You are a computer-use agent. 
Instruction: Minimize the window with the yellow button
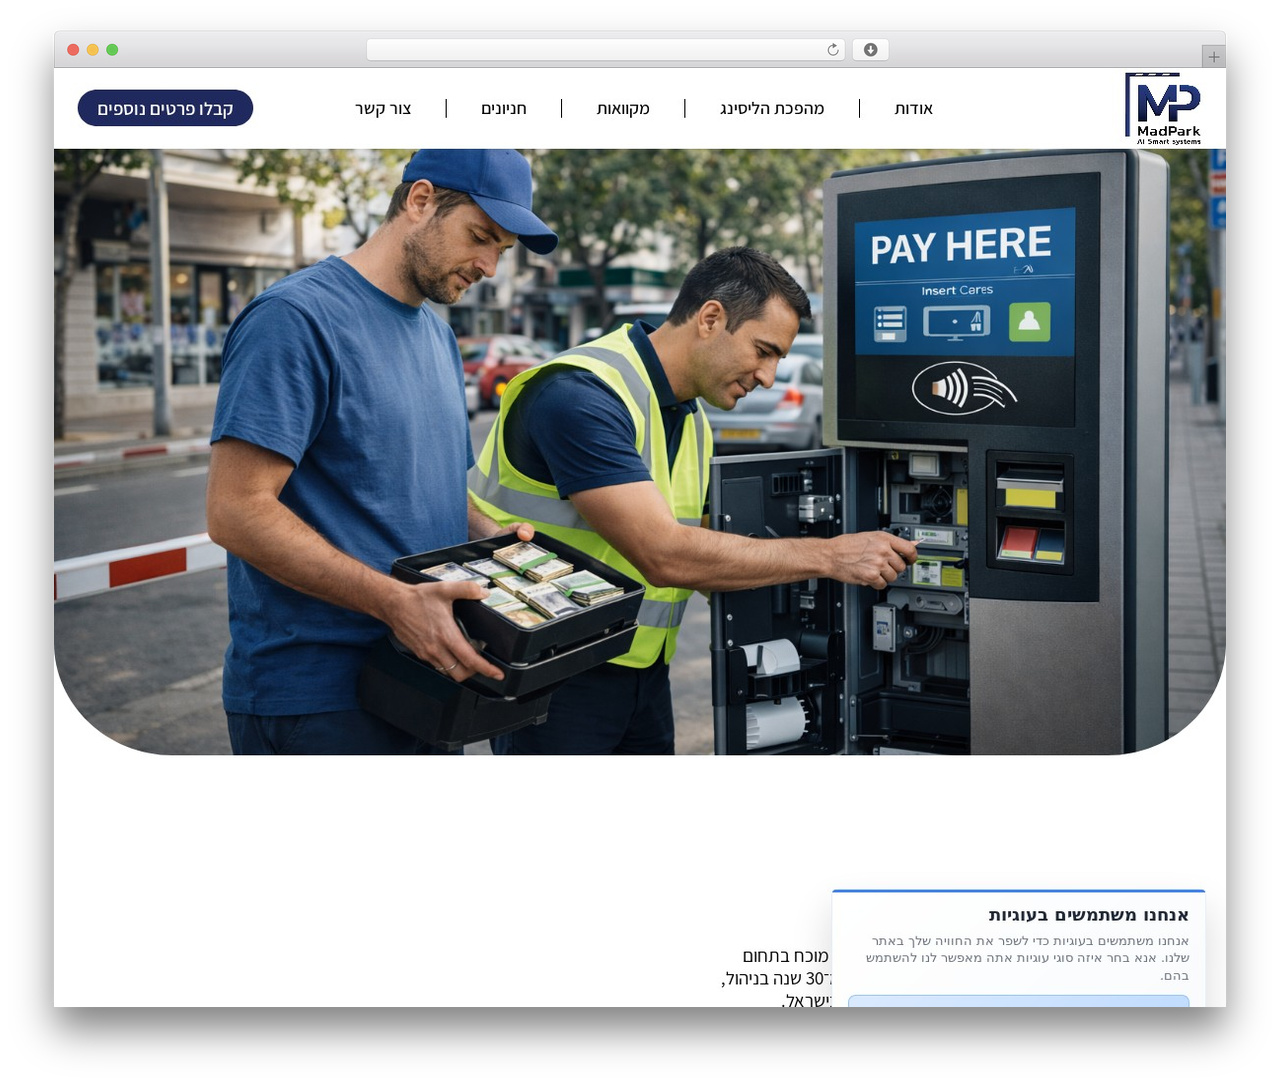point(92,50)
